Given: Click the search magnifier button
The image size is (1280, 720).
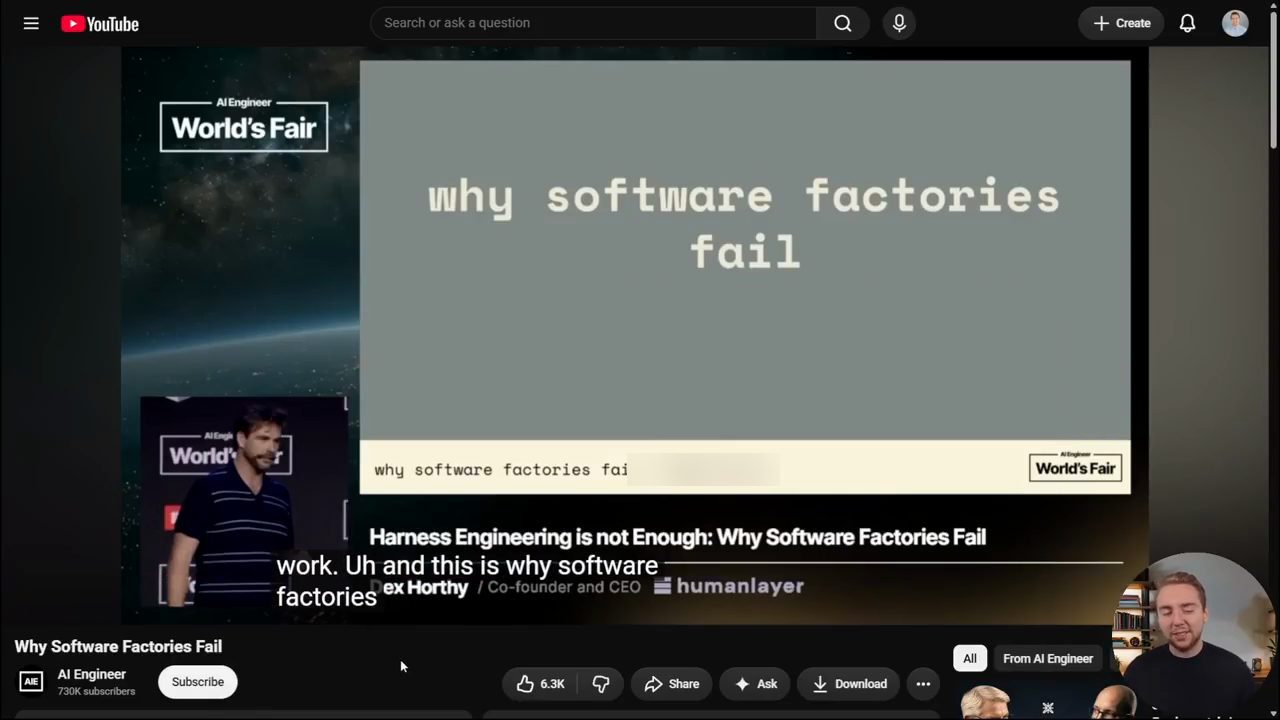Looking at the screenshot, I should coord(843,23).
